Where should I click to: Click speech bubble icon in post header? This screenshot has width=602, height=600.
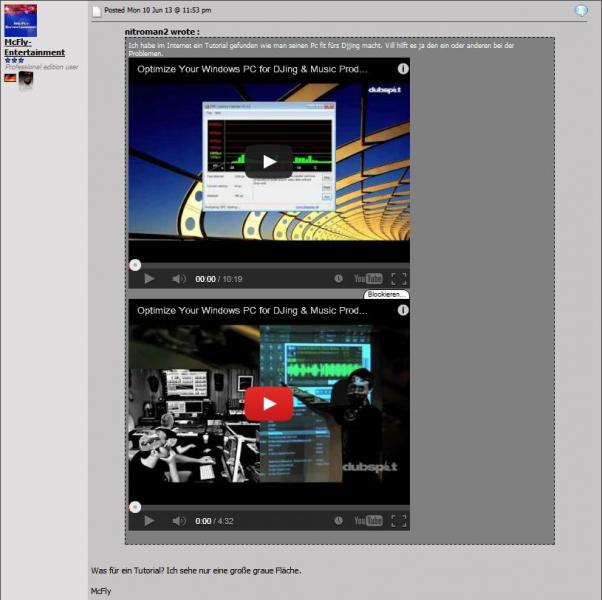point(581,10)
